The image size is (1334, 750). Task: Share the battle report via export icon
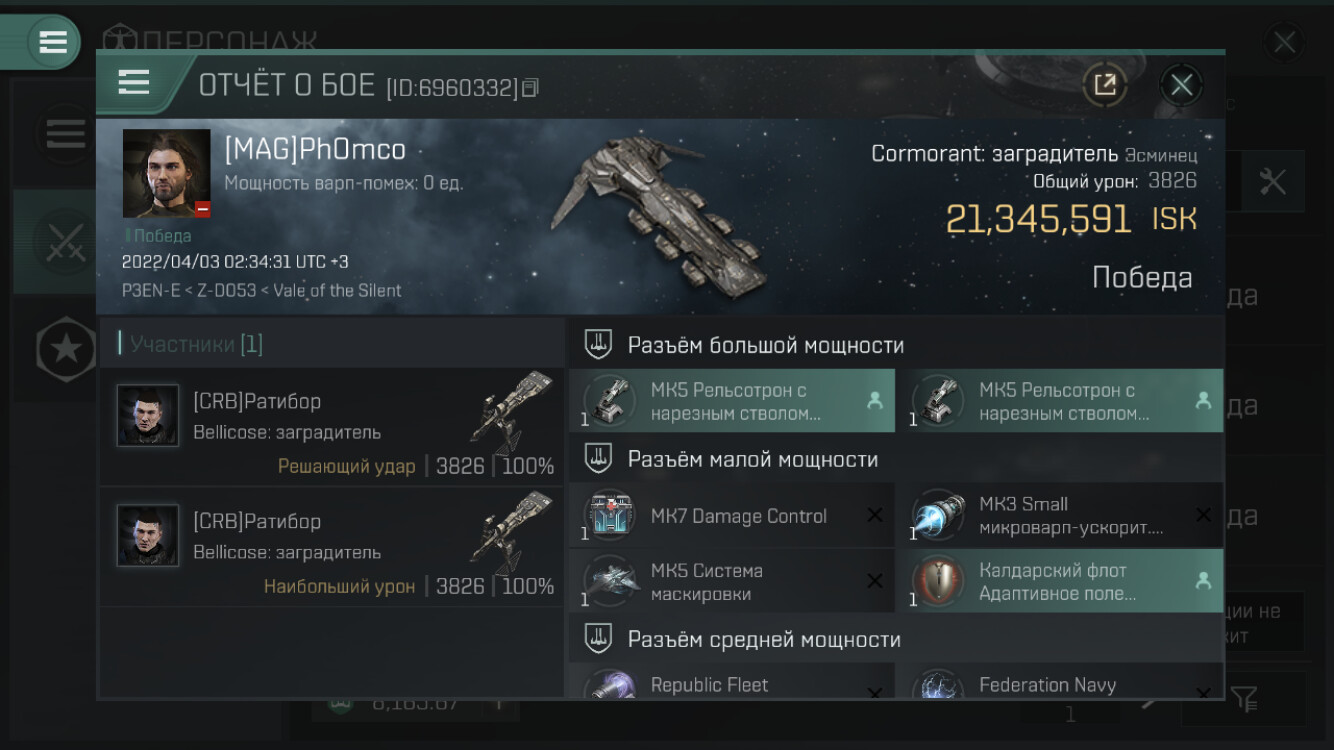(1105, 85)
